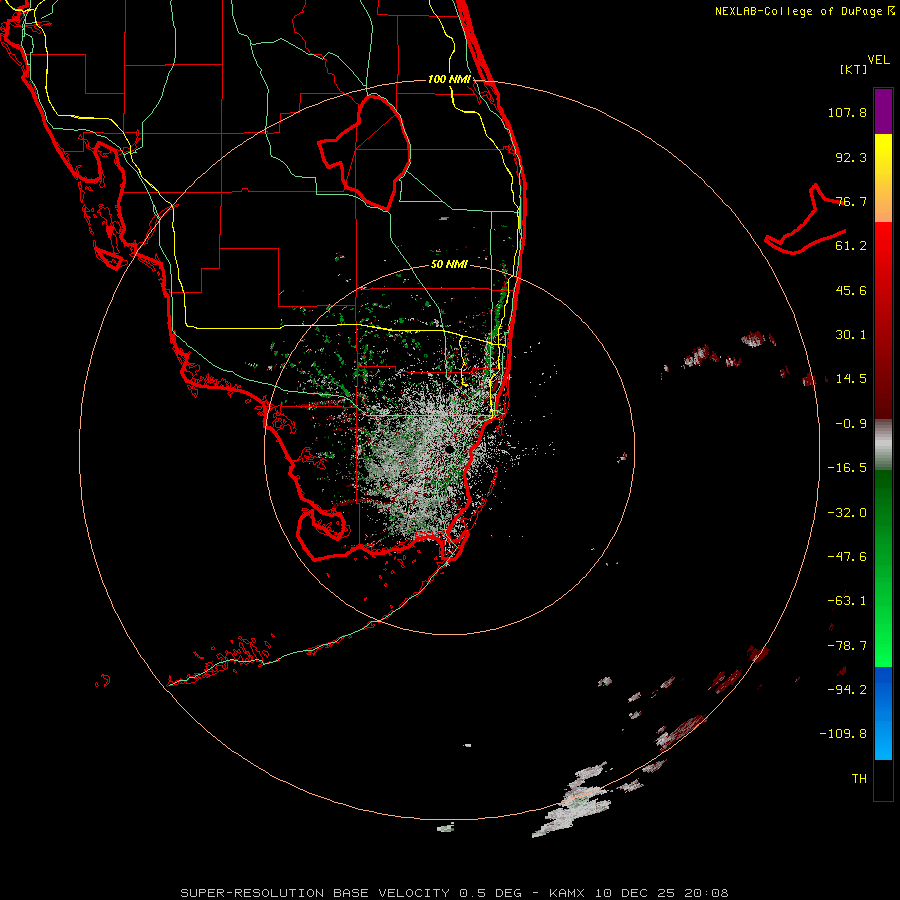Click the -16.5 velocity scale value

[x=847, y=468]
